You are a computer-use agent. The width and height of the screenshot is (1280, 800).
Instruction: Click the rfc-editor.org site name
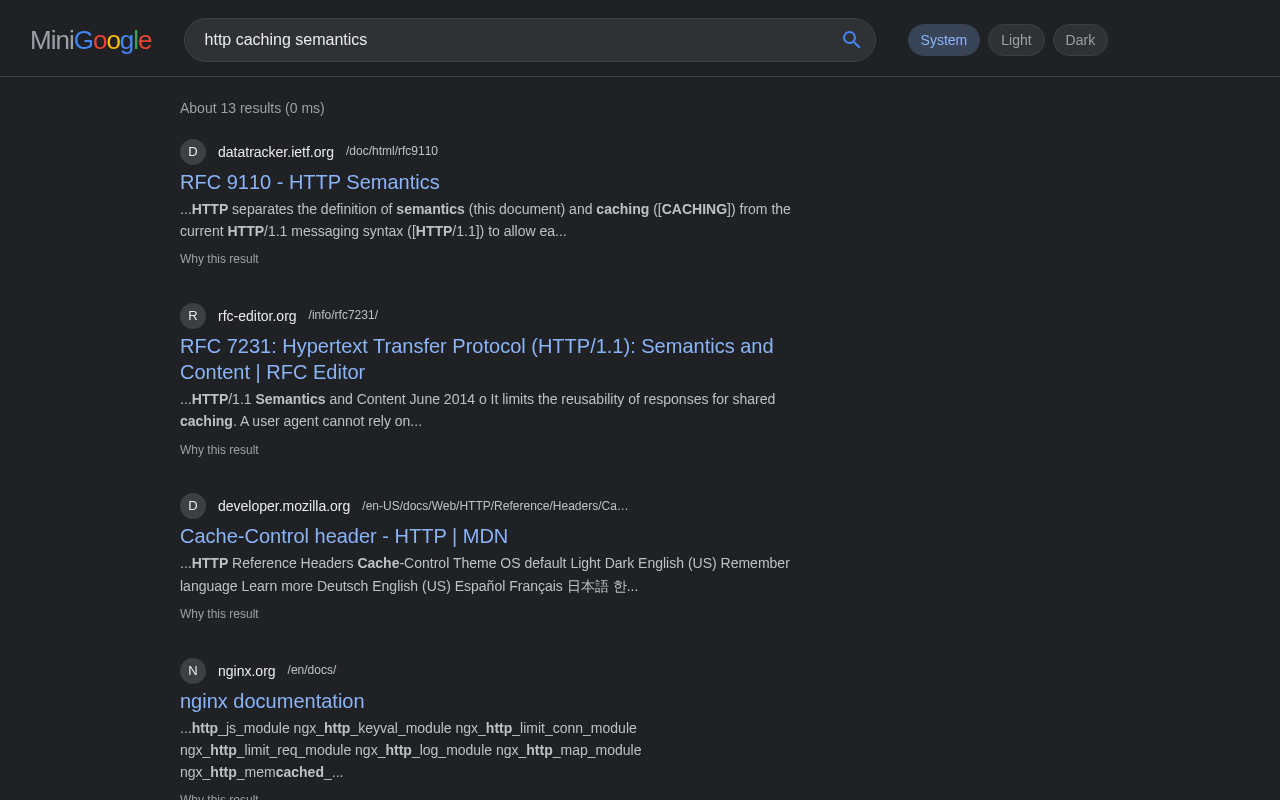pos(257,316)
